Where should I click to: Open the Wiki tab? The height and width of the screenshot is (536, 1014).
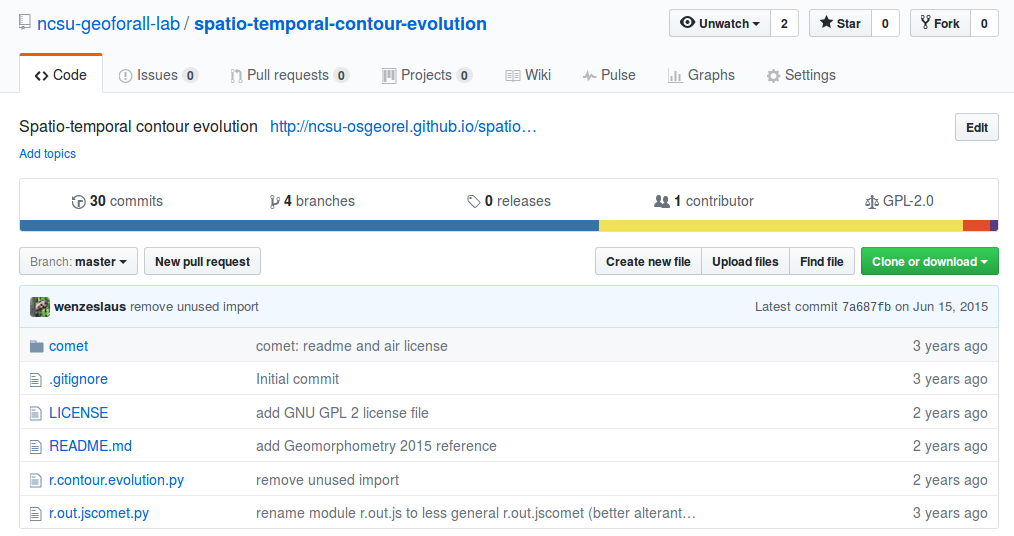tap(528, 76)
